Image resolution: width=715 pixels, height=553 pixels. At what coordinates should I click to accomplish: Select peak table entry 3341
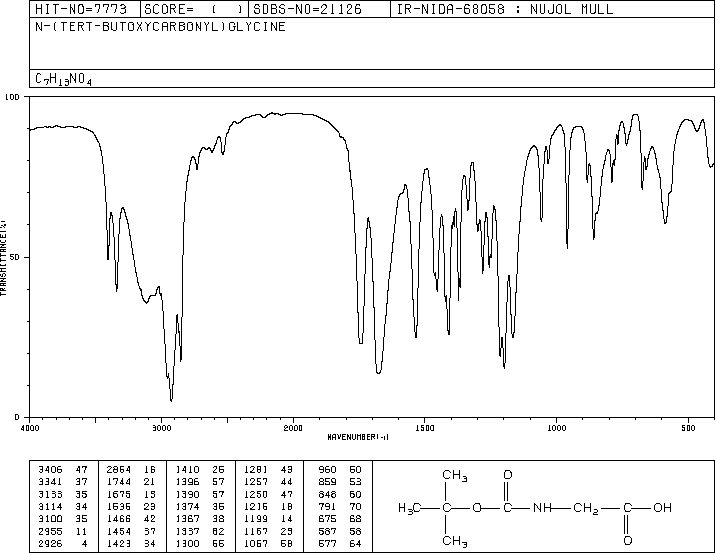click(50, 482)
